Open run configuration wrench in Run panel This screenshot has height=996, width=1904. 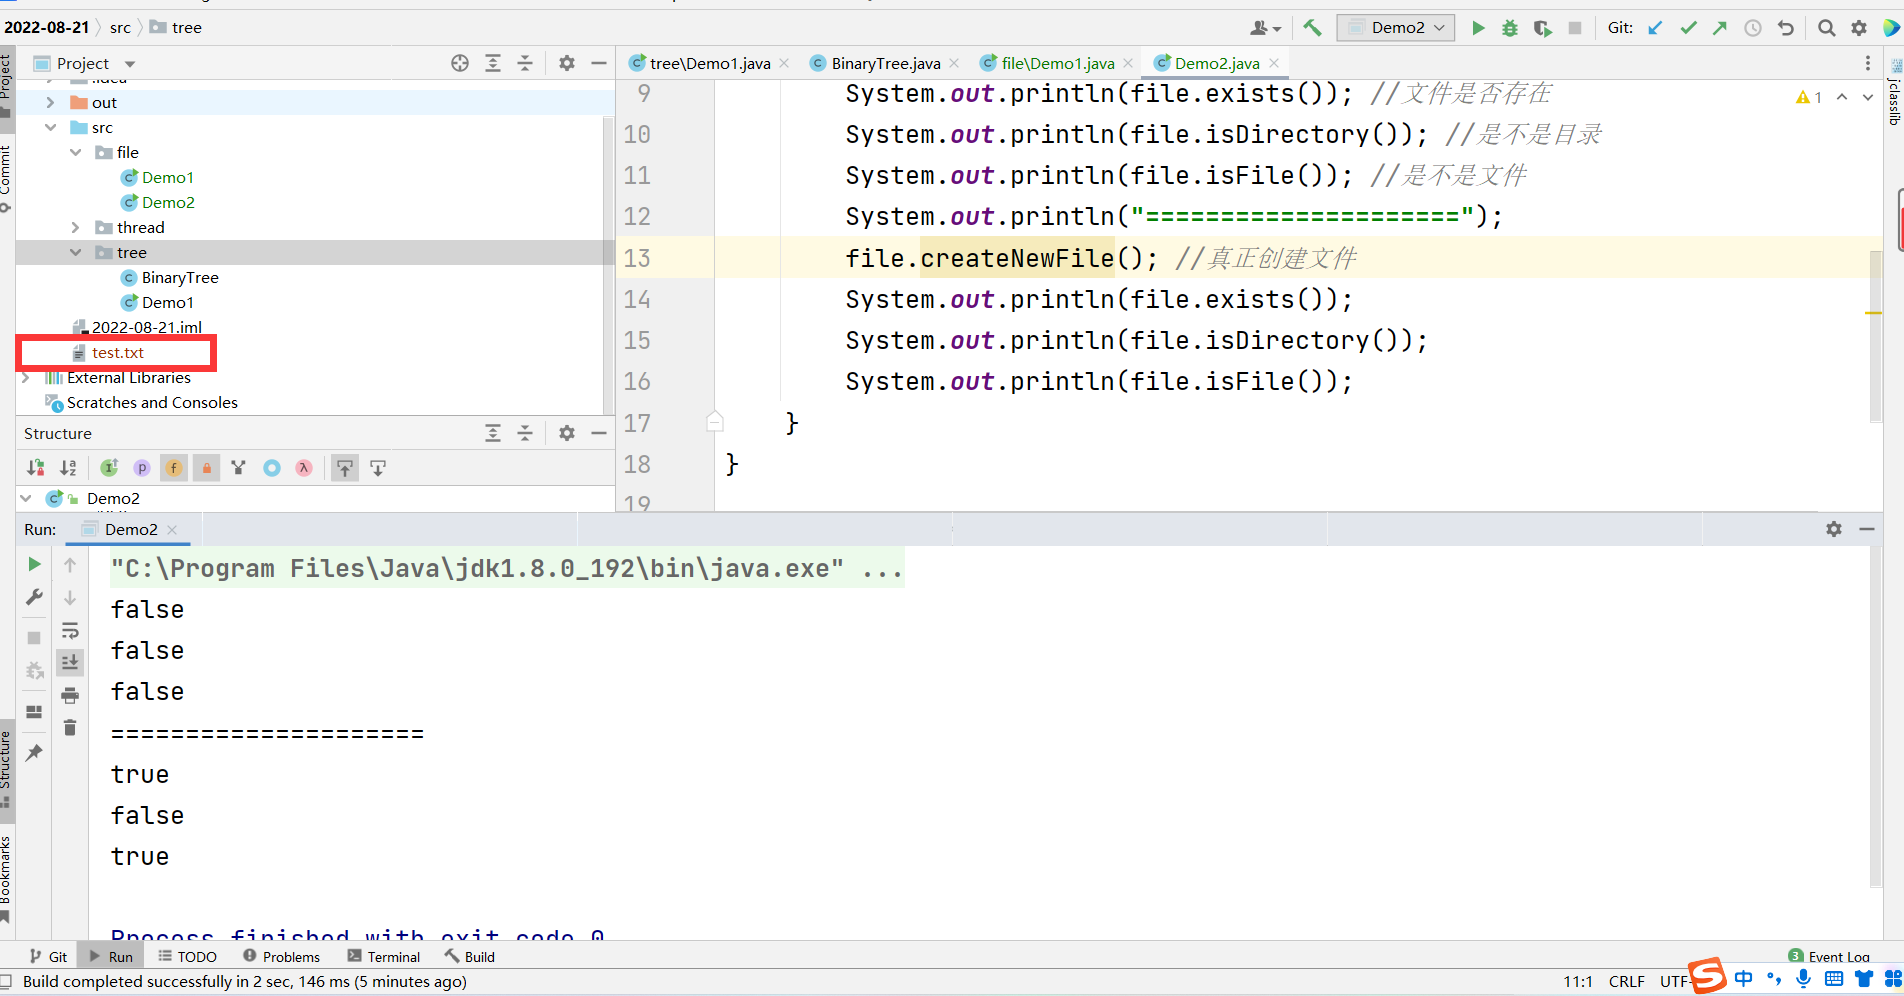(x=34, y=597)
